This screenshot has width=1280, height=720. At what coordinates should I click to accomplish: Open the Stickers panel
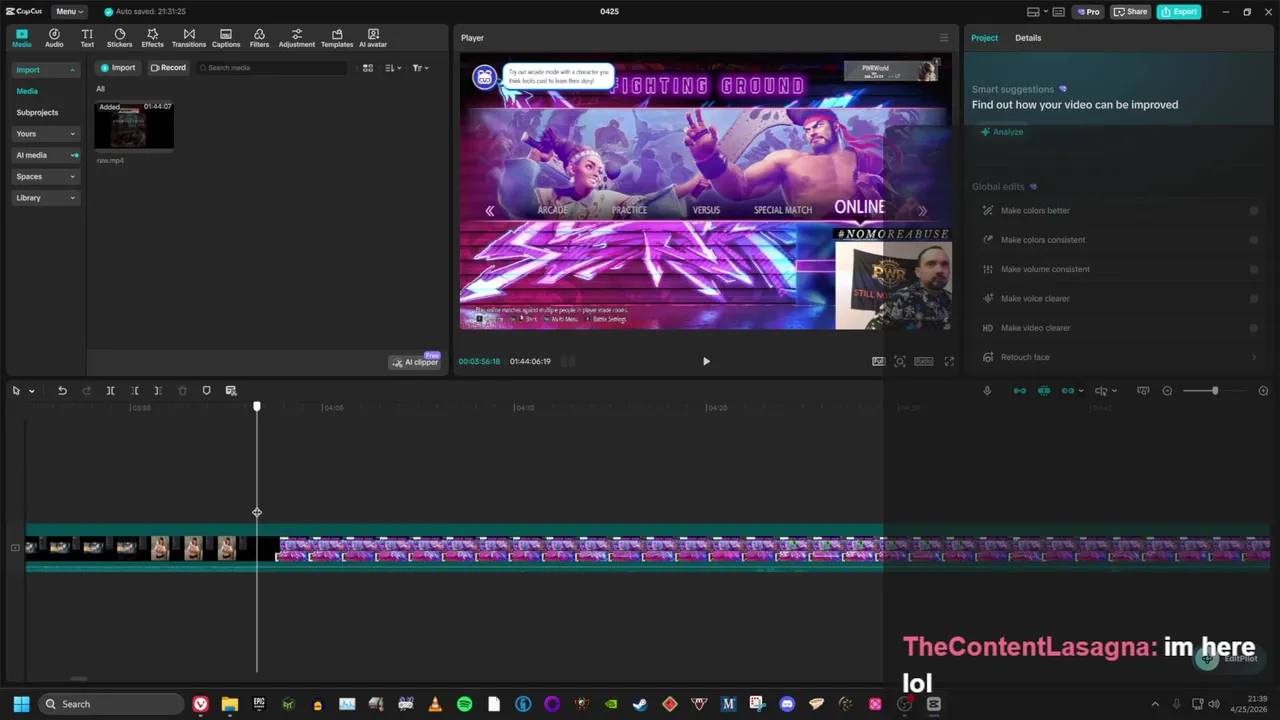pos(120,38)
